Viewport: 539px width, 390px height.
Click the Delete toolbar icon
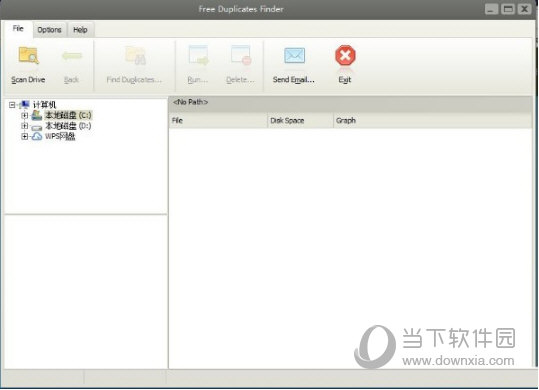pyautogui.click(x=241, y=55)
